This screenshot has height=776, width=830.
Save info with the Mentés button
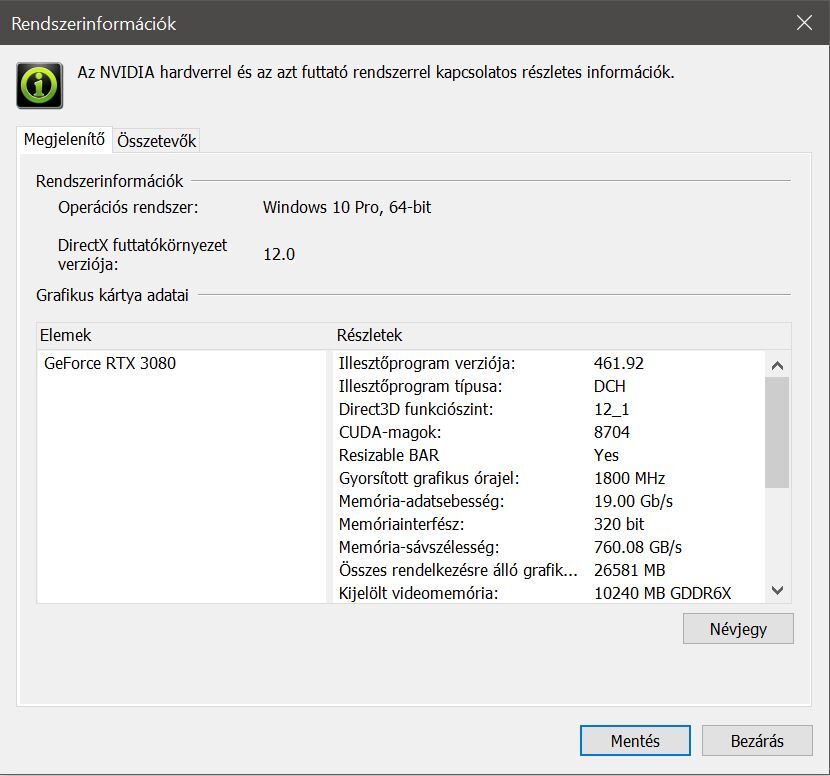635,741
